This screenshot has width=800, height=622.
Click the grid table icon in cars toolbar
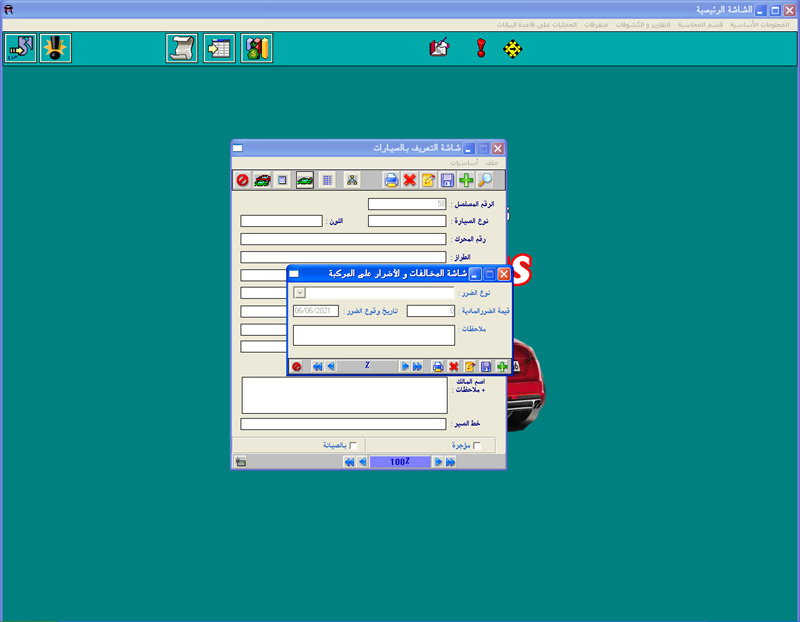point(327,180)
